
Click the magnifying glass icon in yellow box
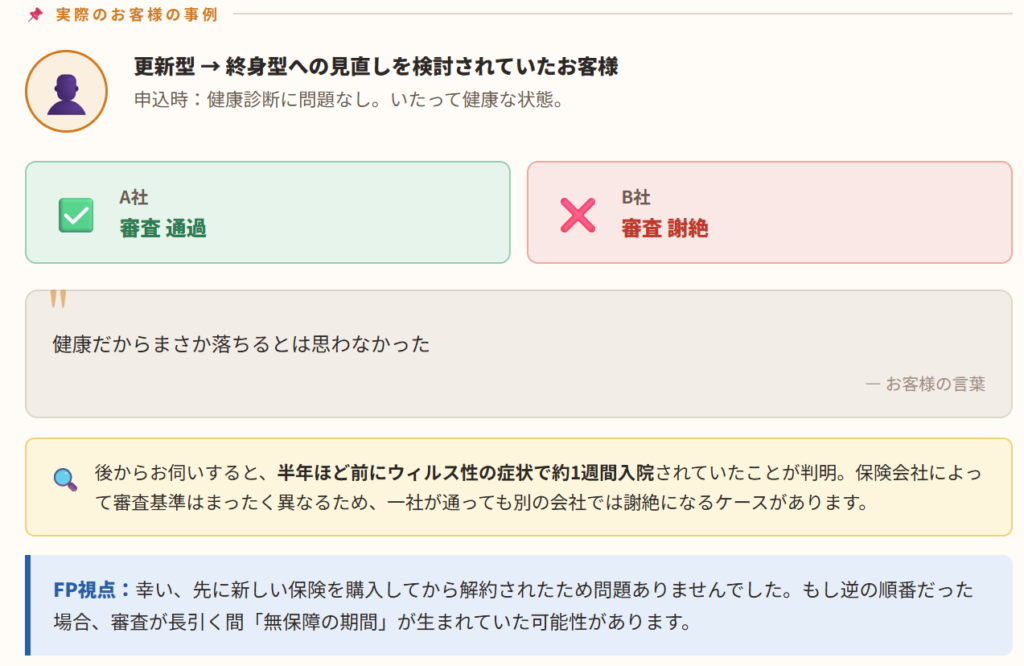click(65, 479)
